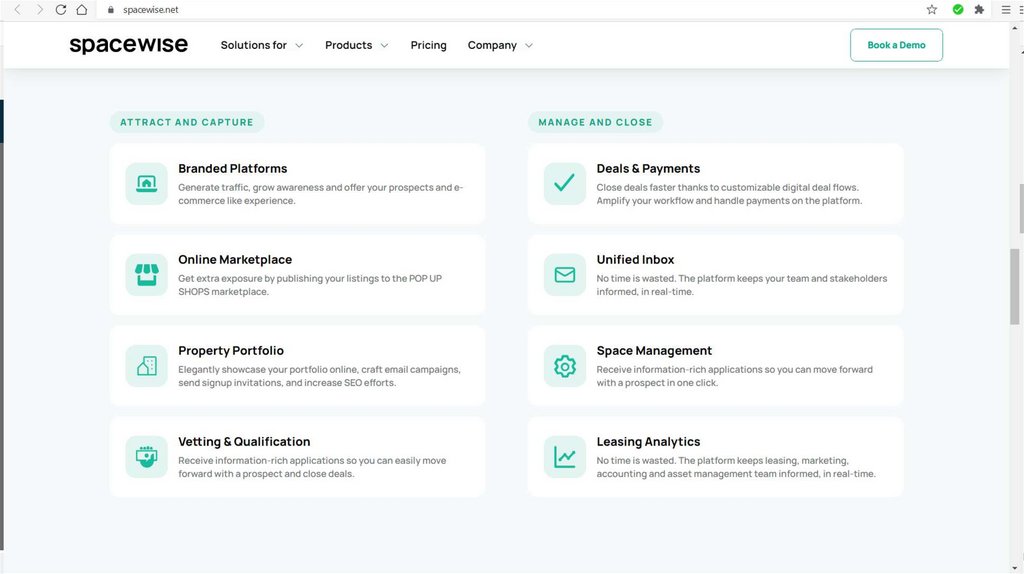Reload the page using the refresh button
Viewport: 1024px width, 574px height.
click(61, 10)
